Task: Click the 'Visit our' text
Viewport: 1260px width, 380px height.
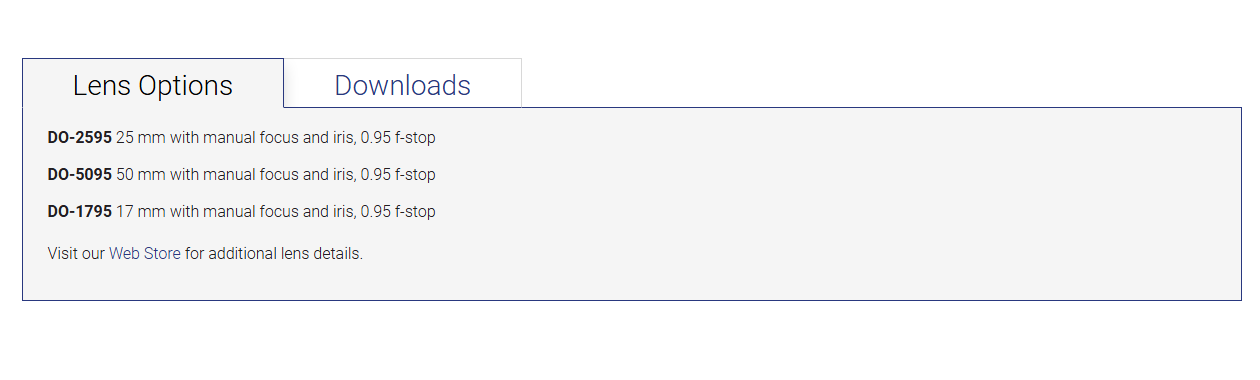Action: pyautogui.click(x=76, y=254)
